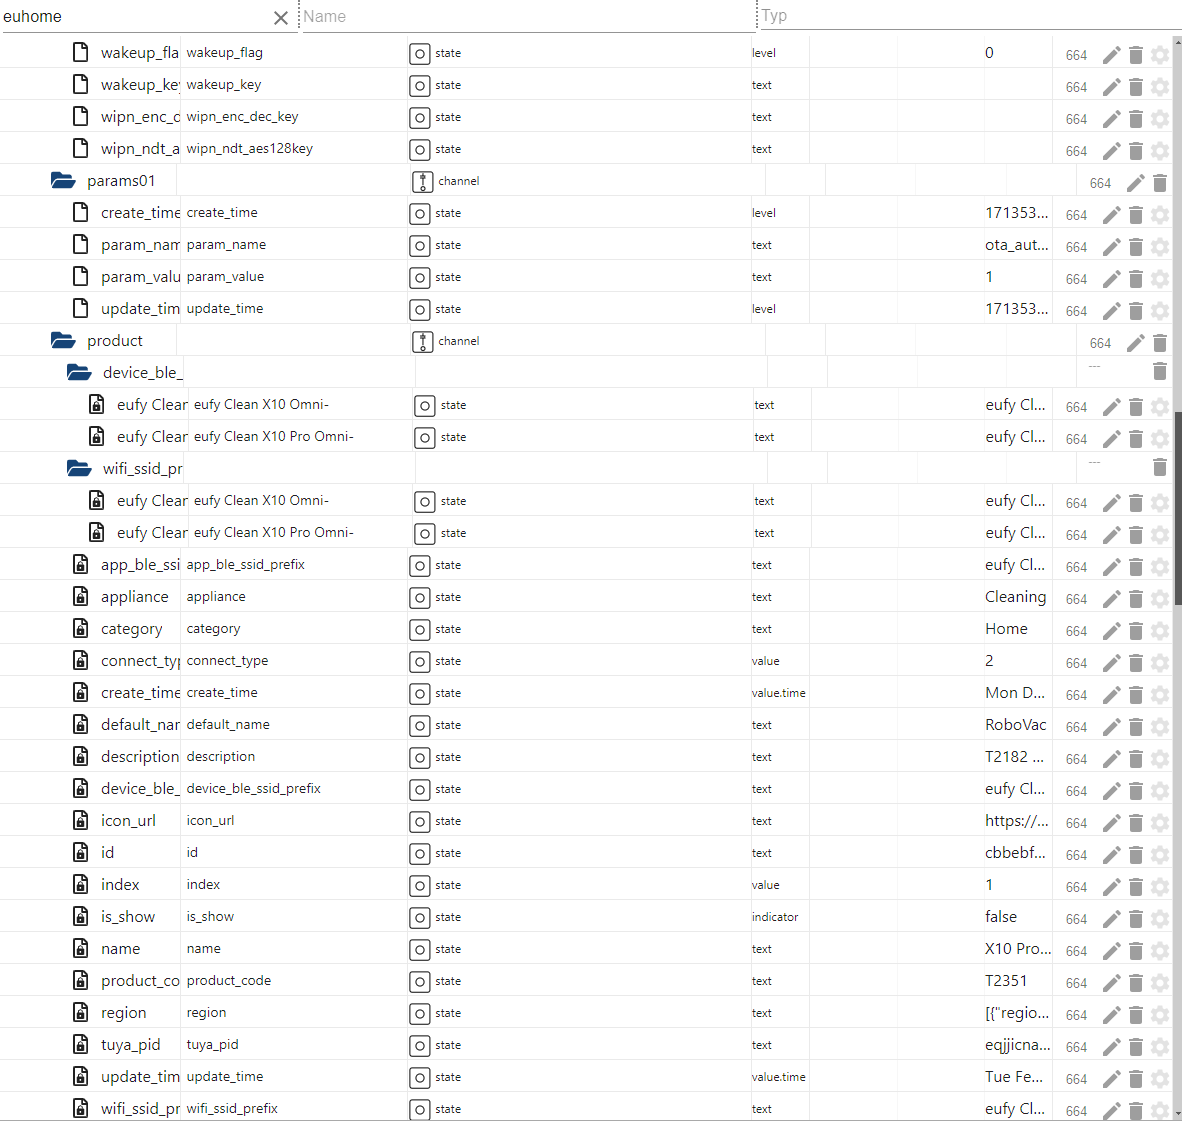
Task: Edit the product channel
Action: (x=1135, y=344)
